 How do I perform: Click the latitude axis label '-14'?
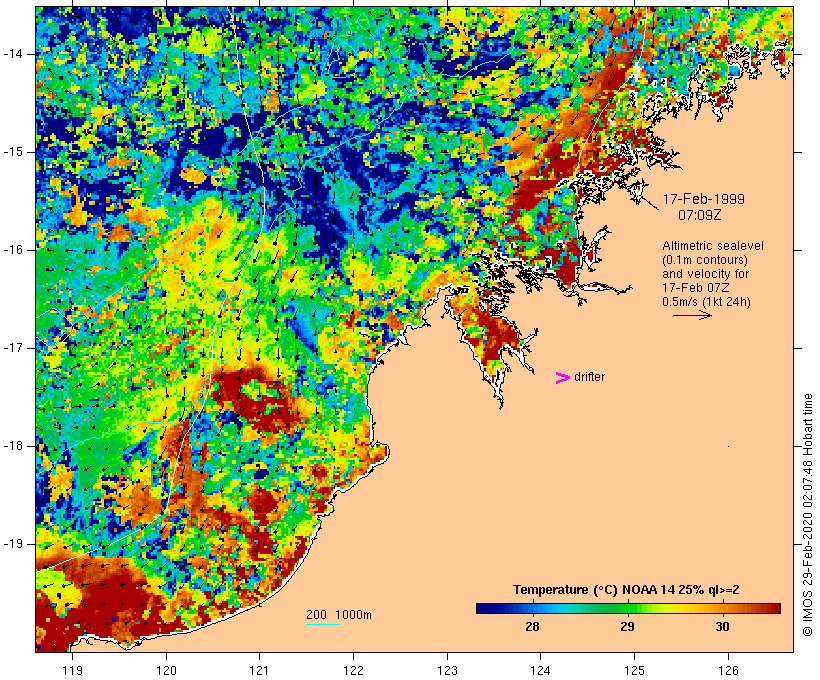[x=13, y=54]
